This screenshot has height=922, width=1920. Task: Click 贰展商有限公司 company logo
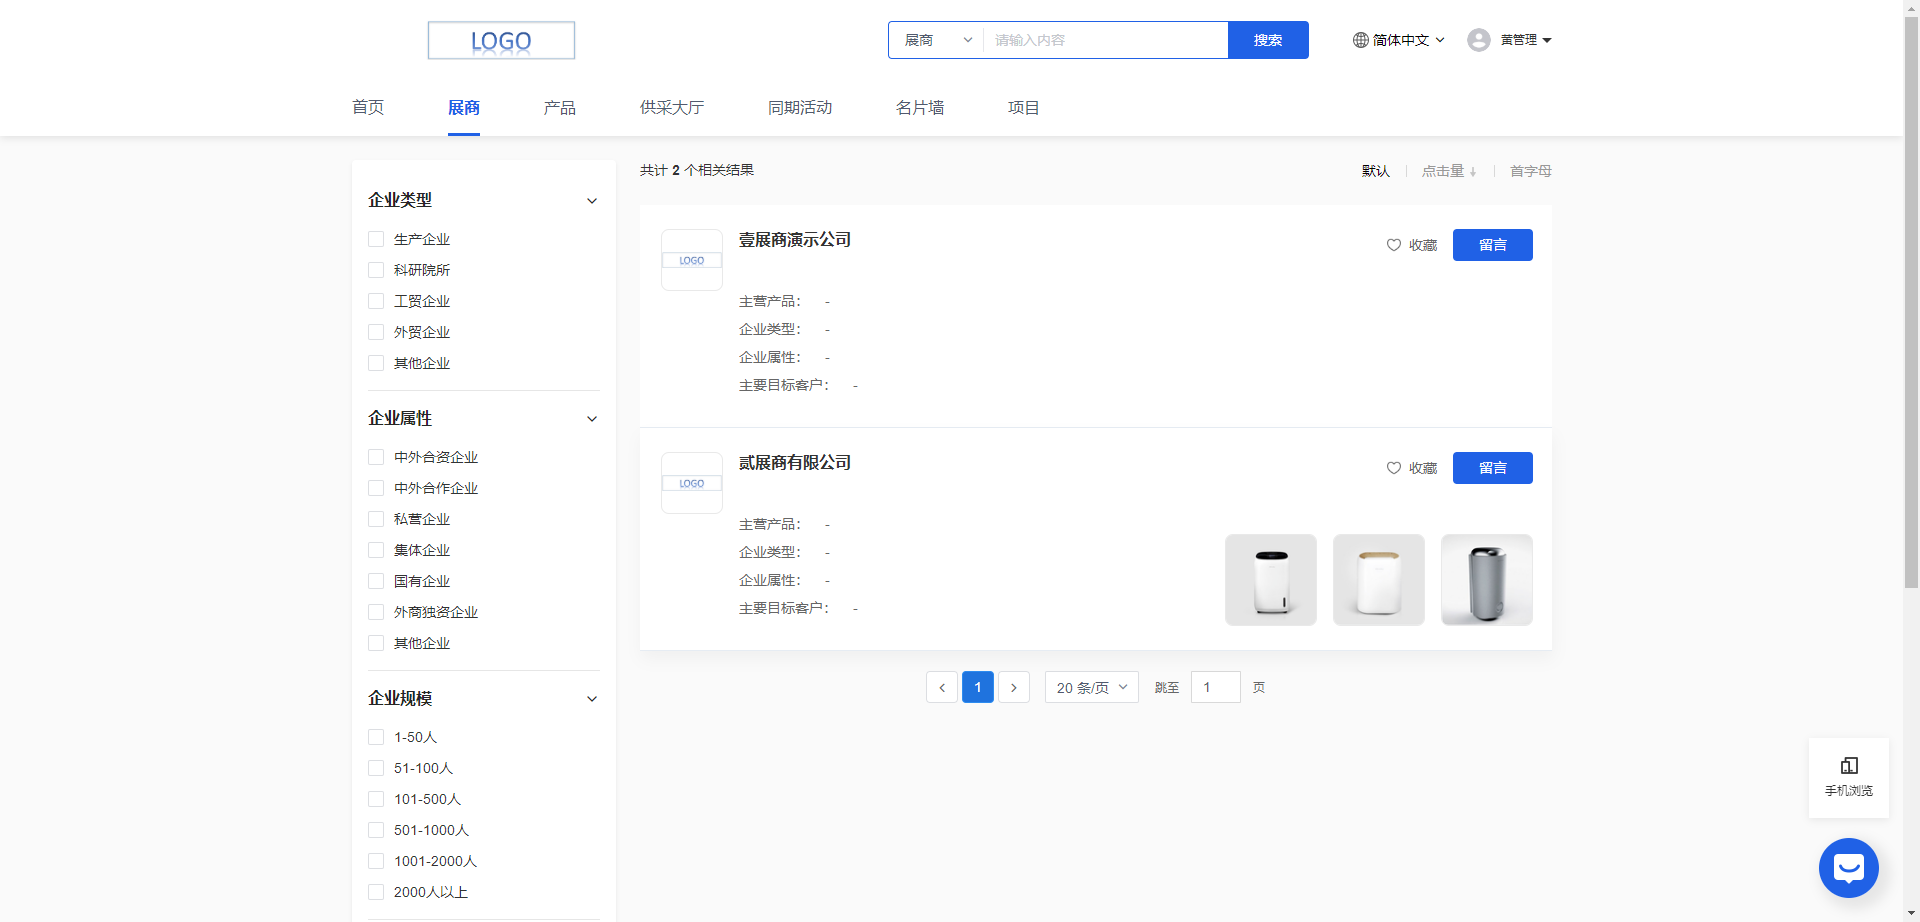pyautogui.click(x=692, y=483)
